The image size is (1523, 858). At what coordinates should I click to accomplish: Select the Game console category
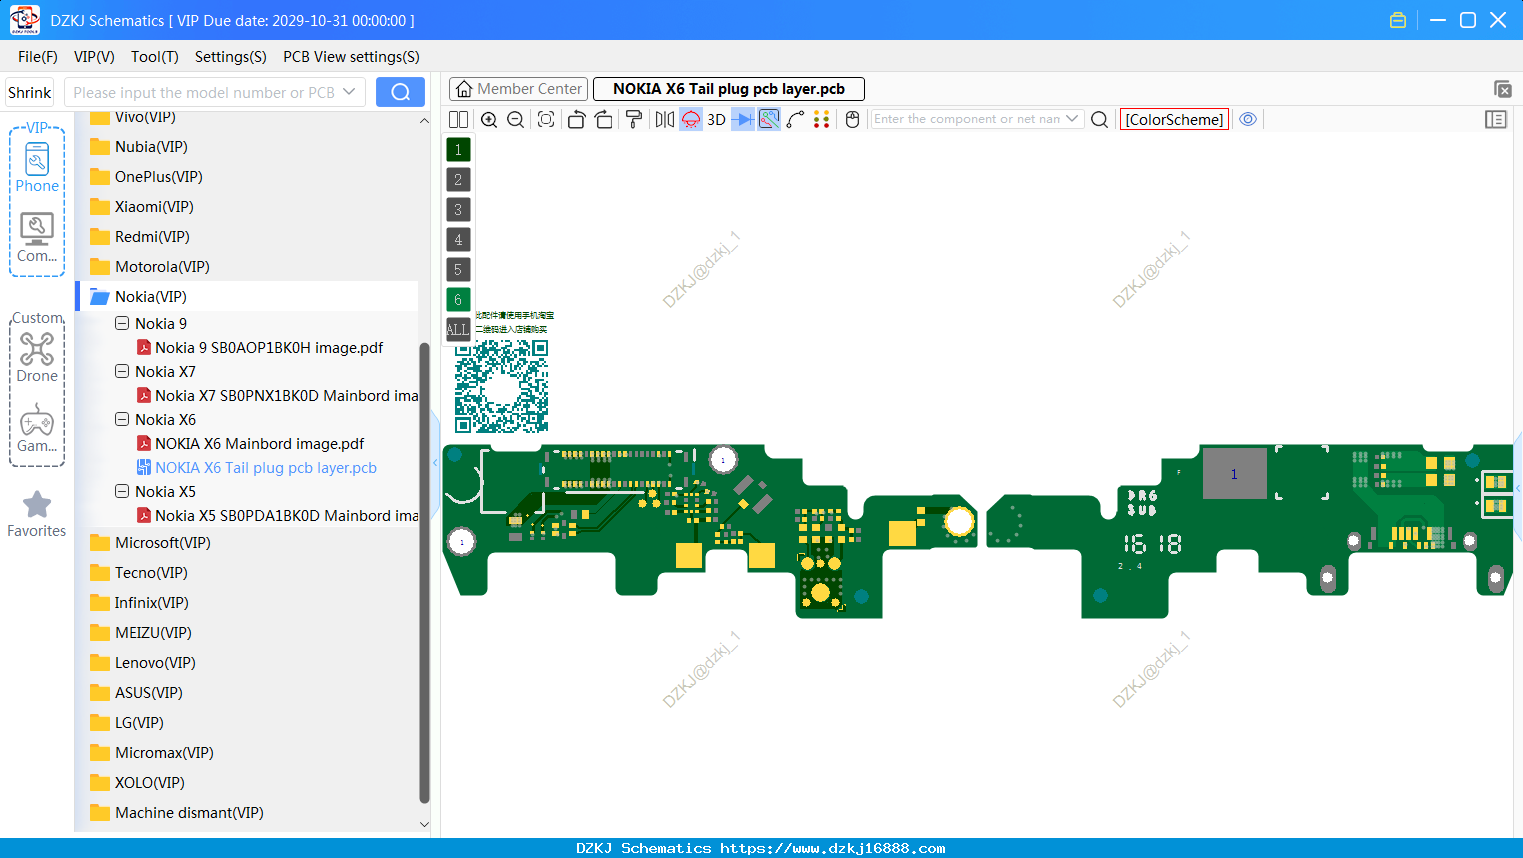coord(37,428)
